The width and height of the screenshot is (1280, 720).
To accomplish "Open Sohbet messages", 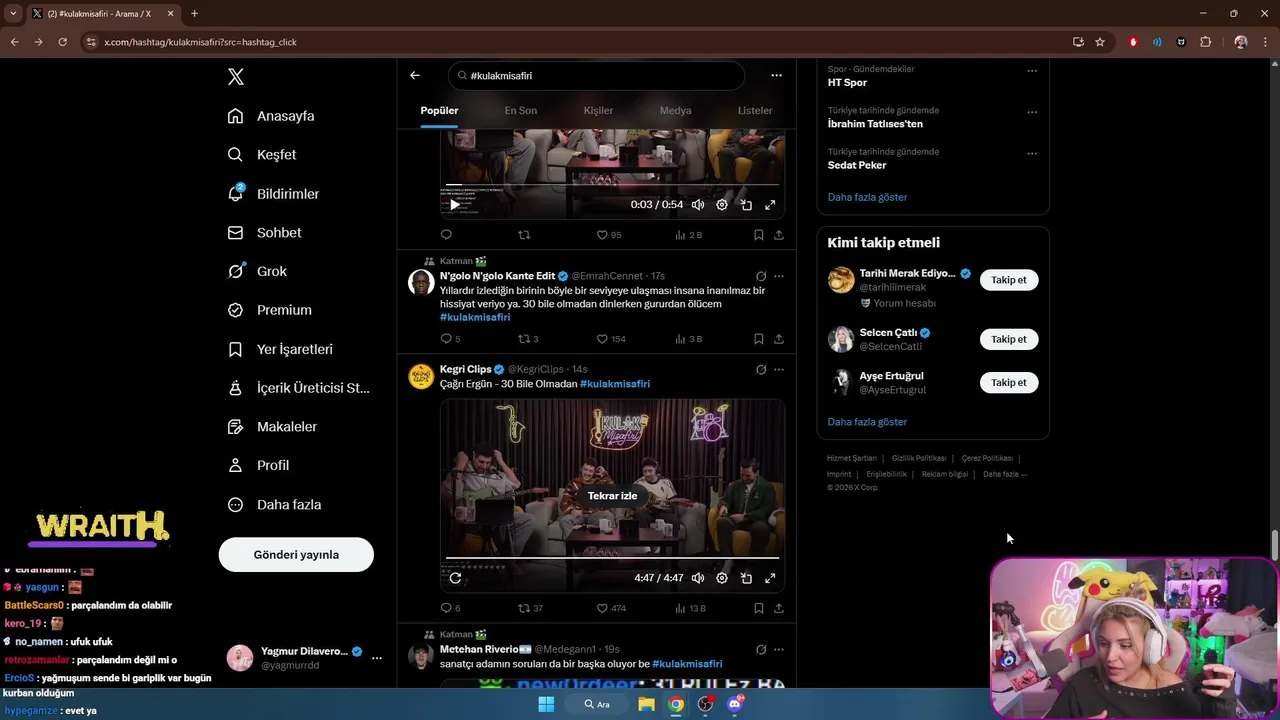I will pos(264,233).
